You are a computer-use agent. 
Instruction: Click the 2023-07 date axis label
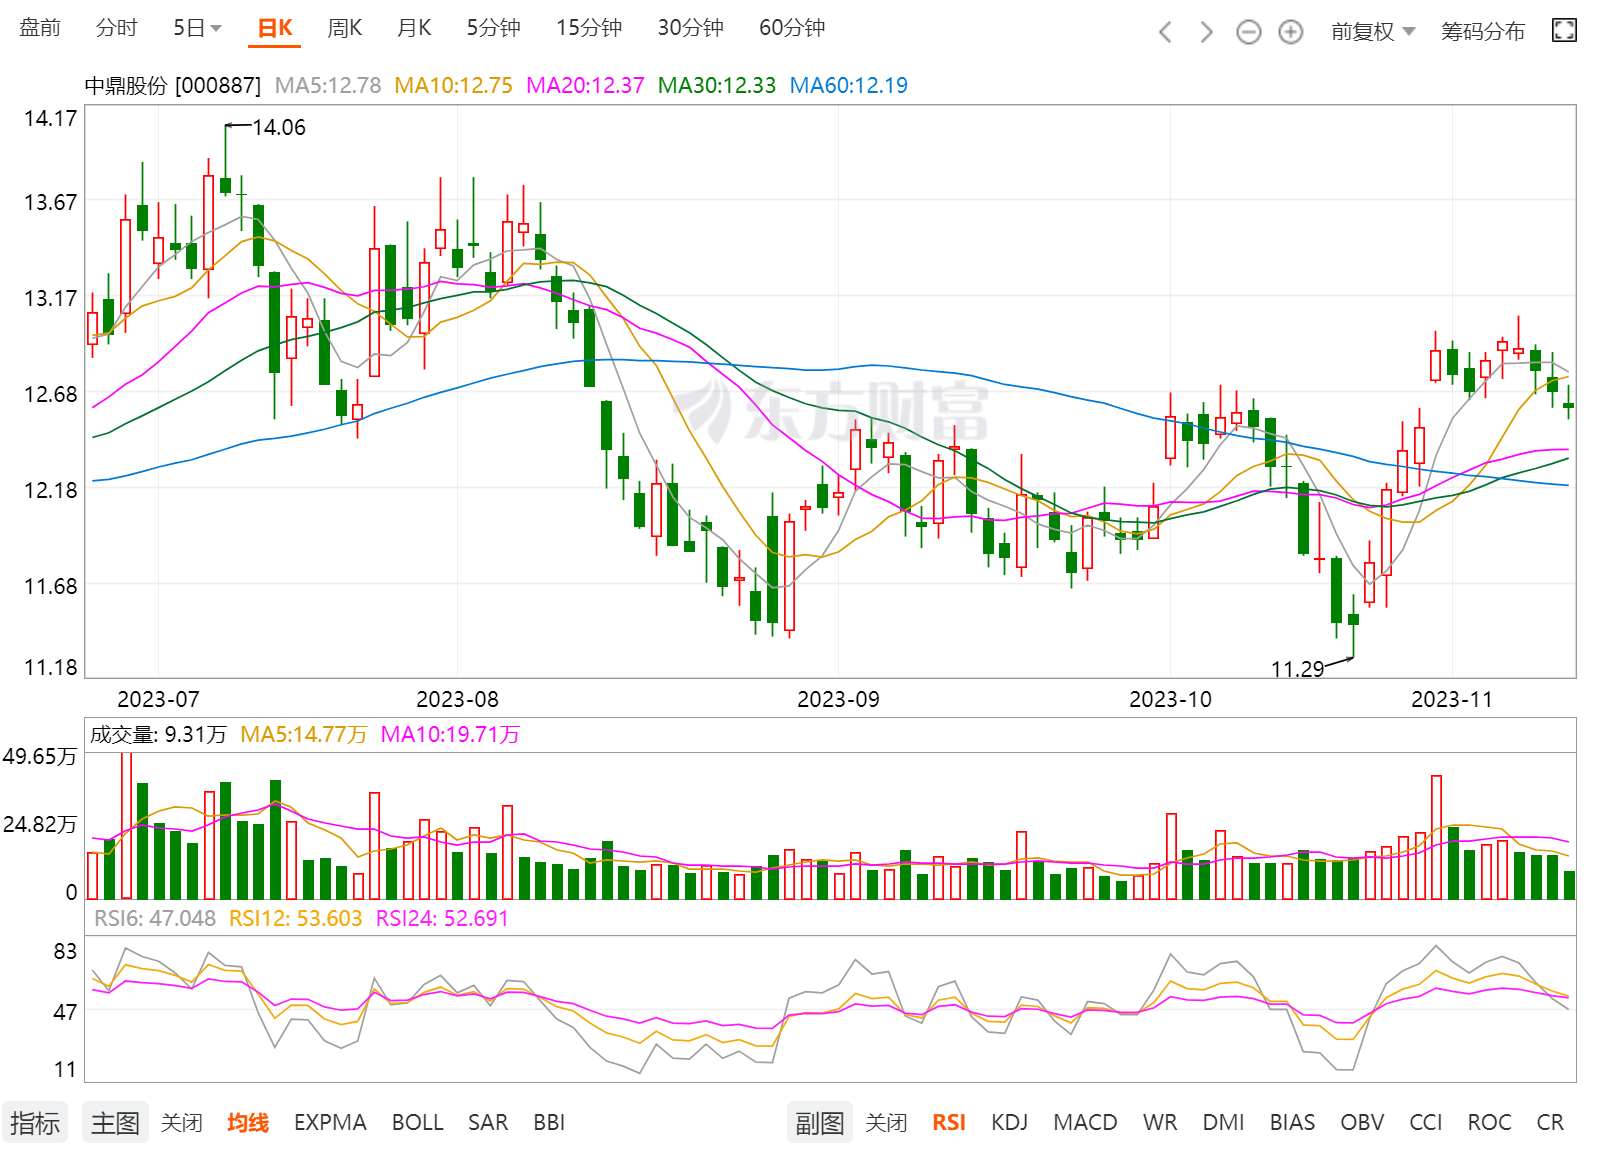[158, 700]
